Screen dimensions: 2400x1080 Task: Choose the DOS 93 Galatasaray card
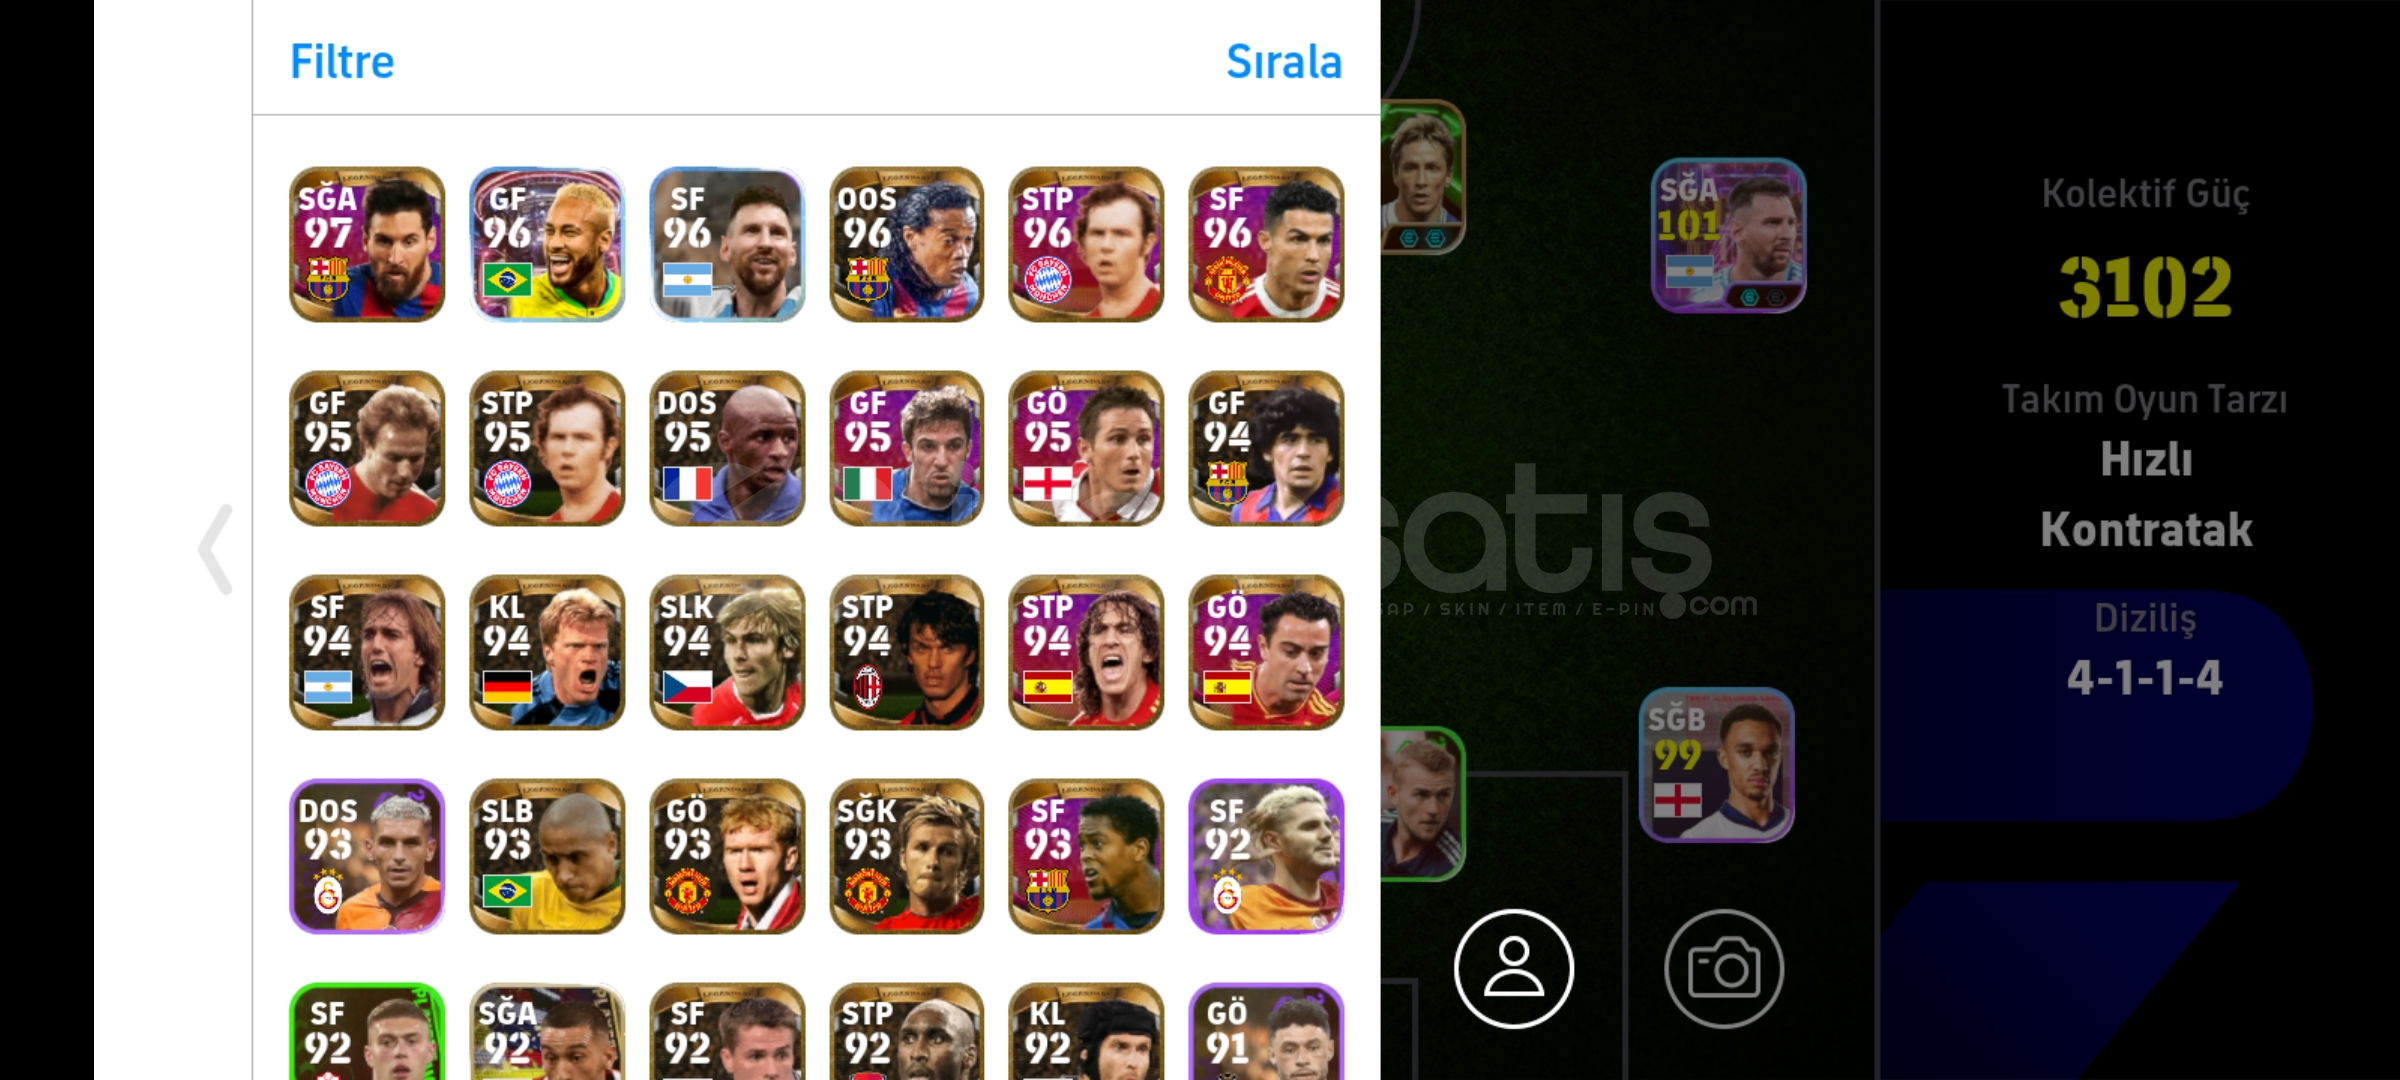click(367, 856)
